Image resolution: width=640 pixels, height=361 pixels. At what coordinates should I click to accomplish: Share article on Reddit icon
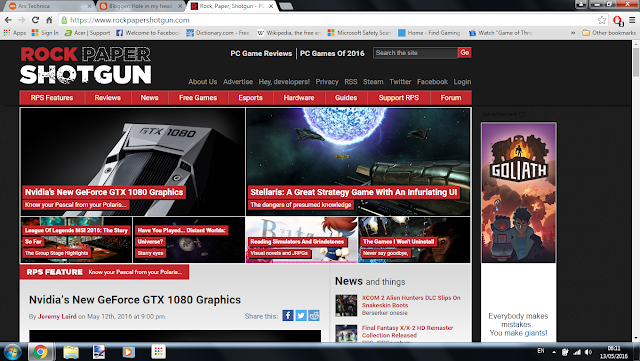(x=314, y=316)
